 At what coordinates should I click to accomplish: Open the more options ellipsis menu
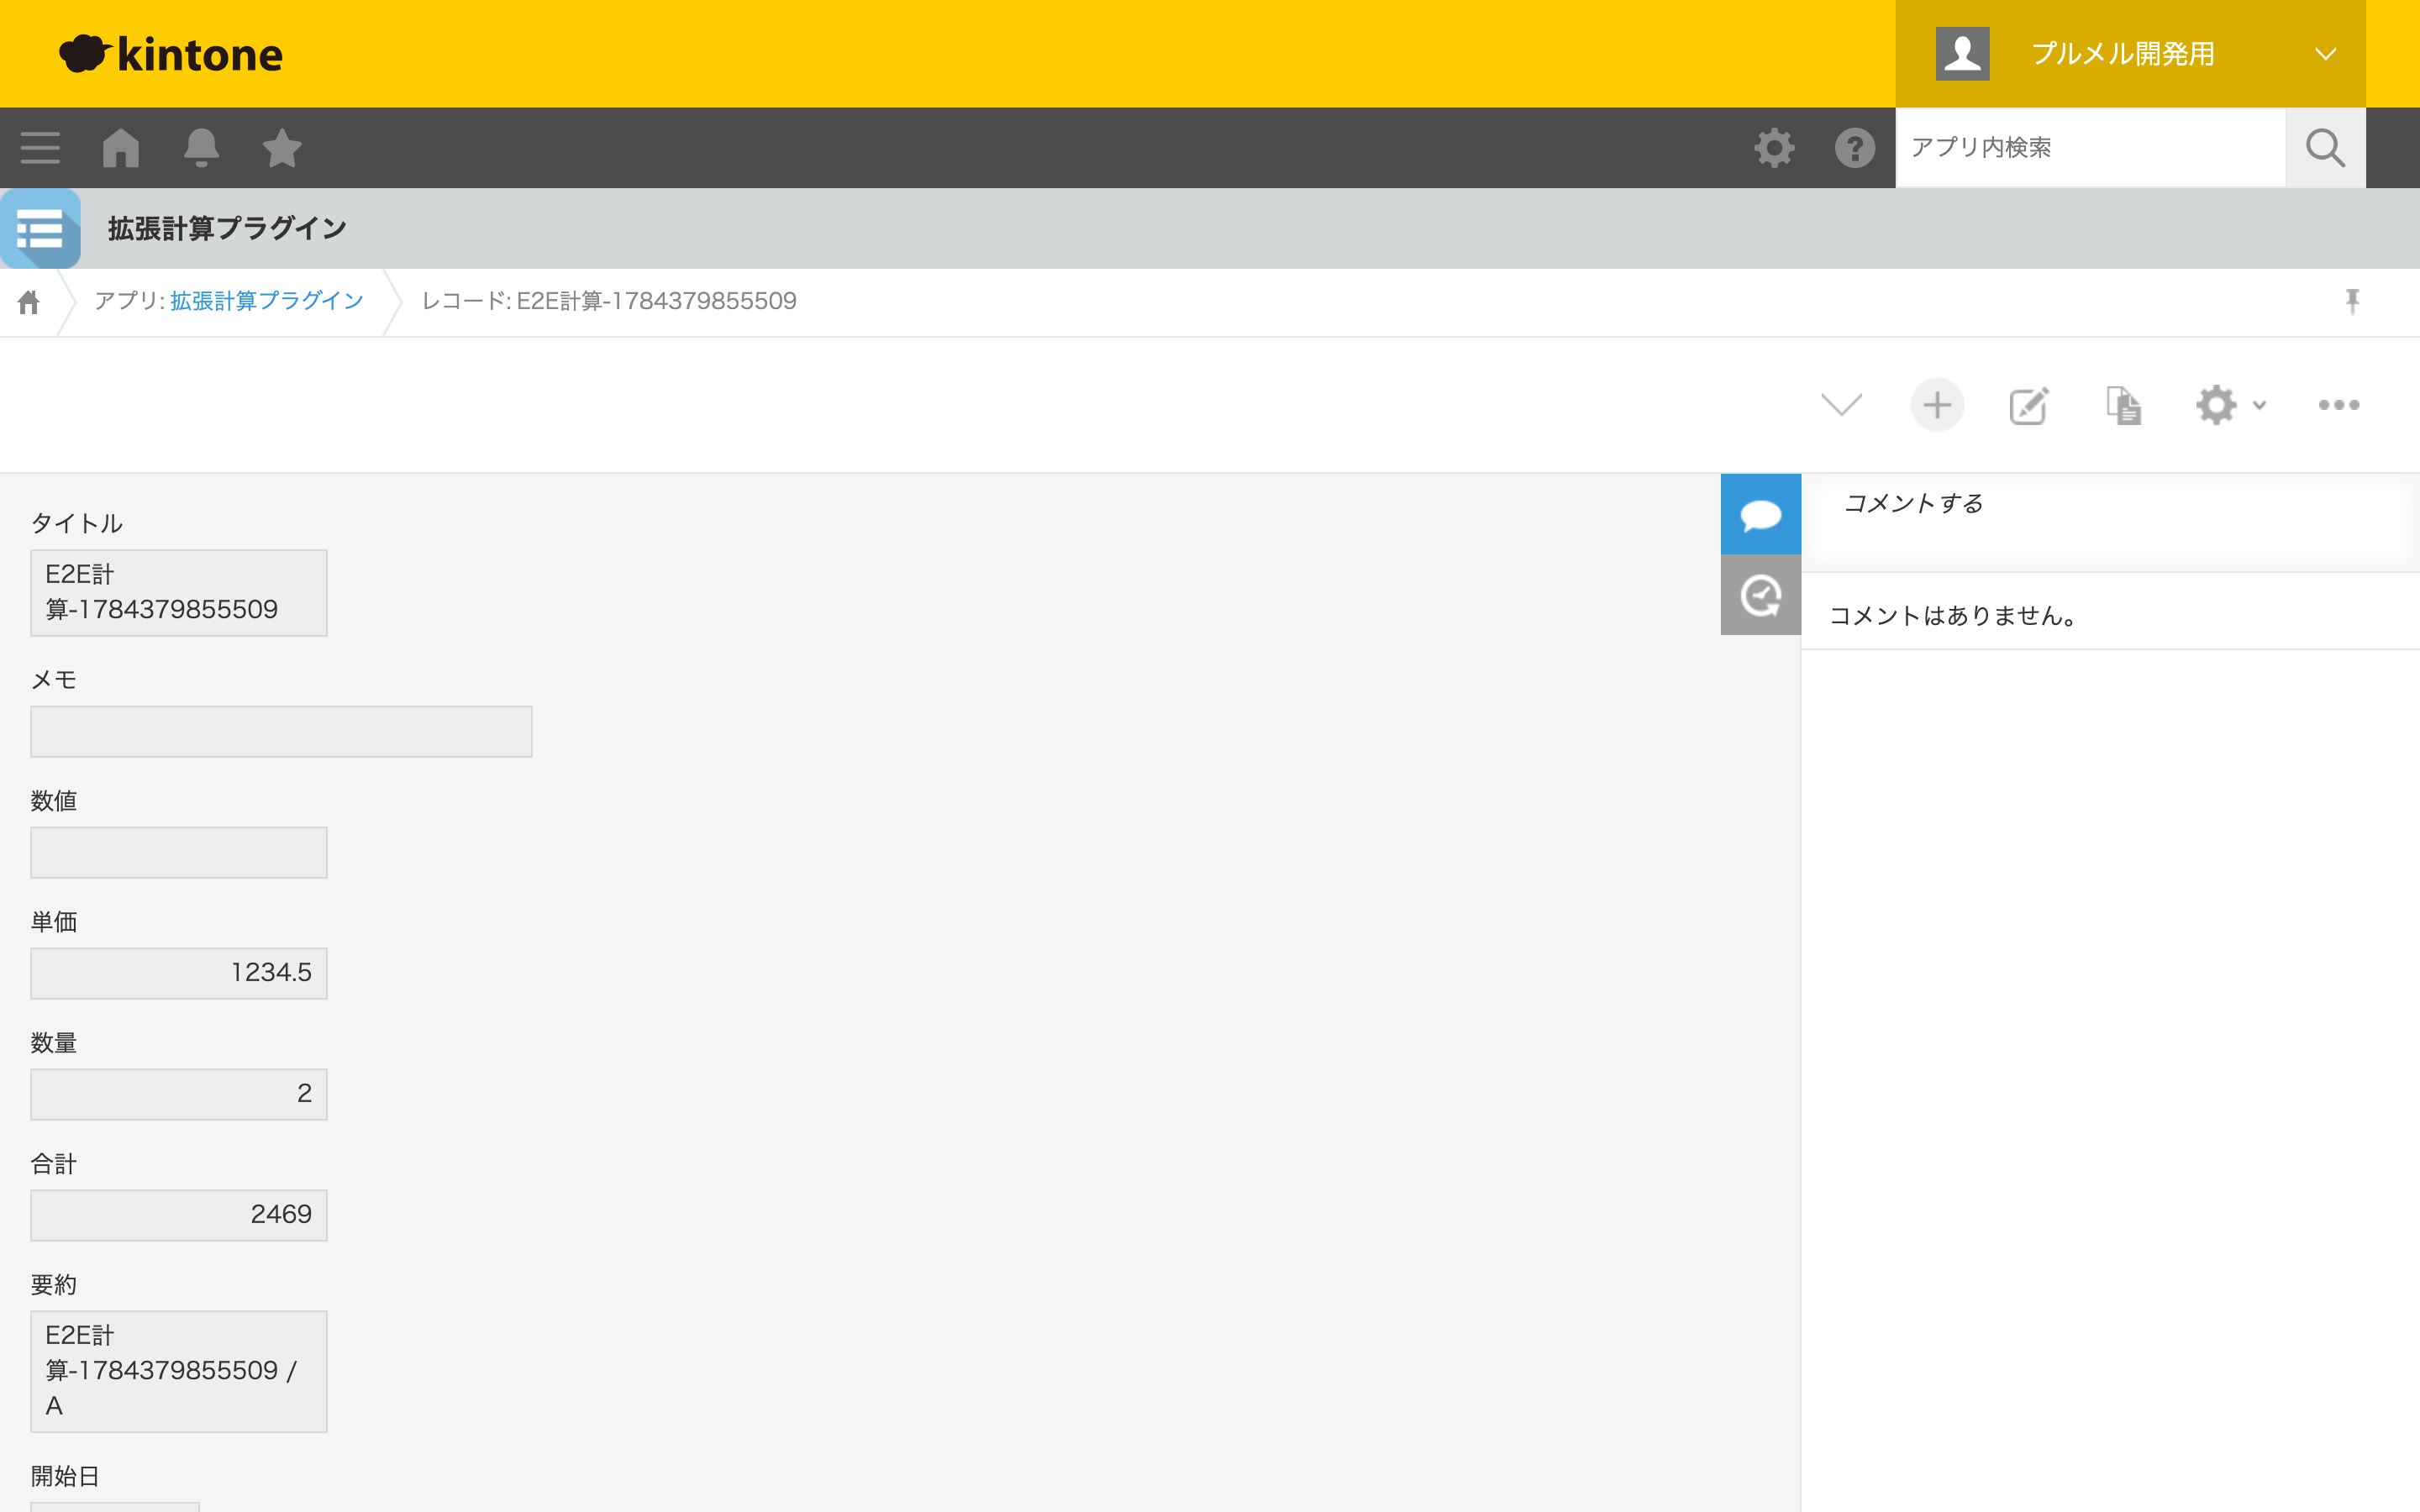[2339, 405]
